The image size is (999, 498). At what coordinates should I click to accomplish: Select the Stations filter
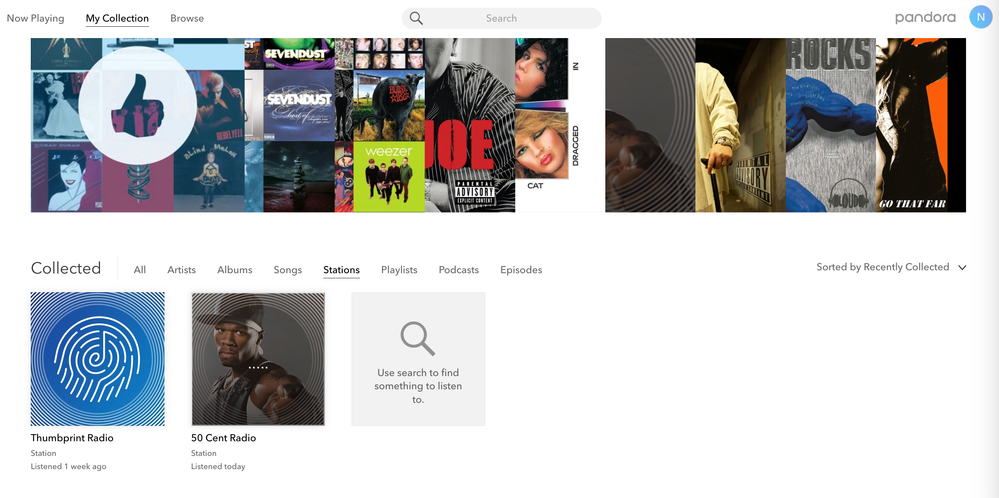(x=341, y=270)
